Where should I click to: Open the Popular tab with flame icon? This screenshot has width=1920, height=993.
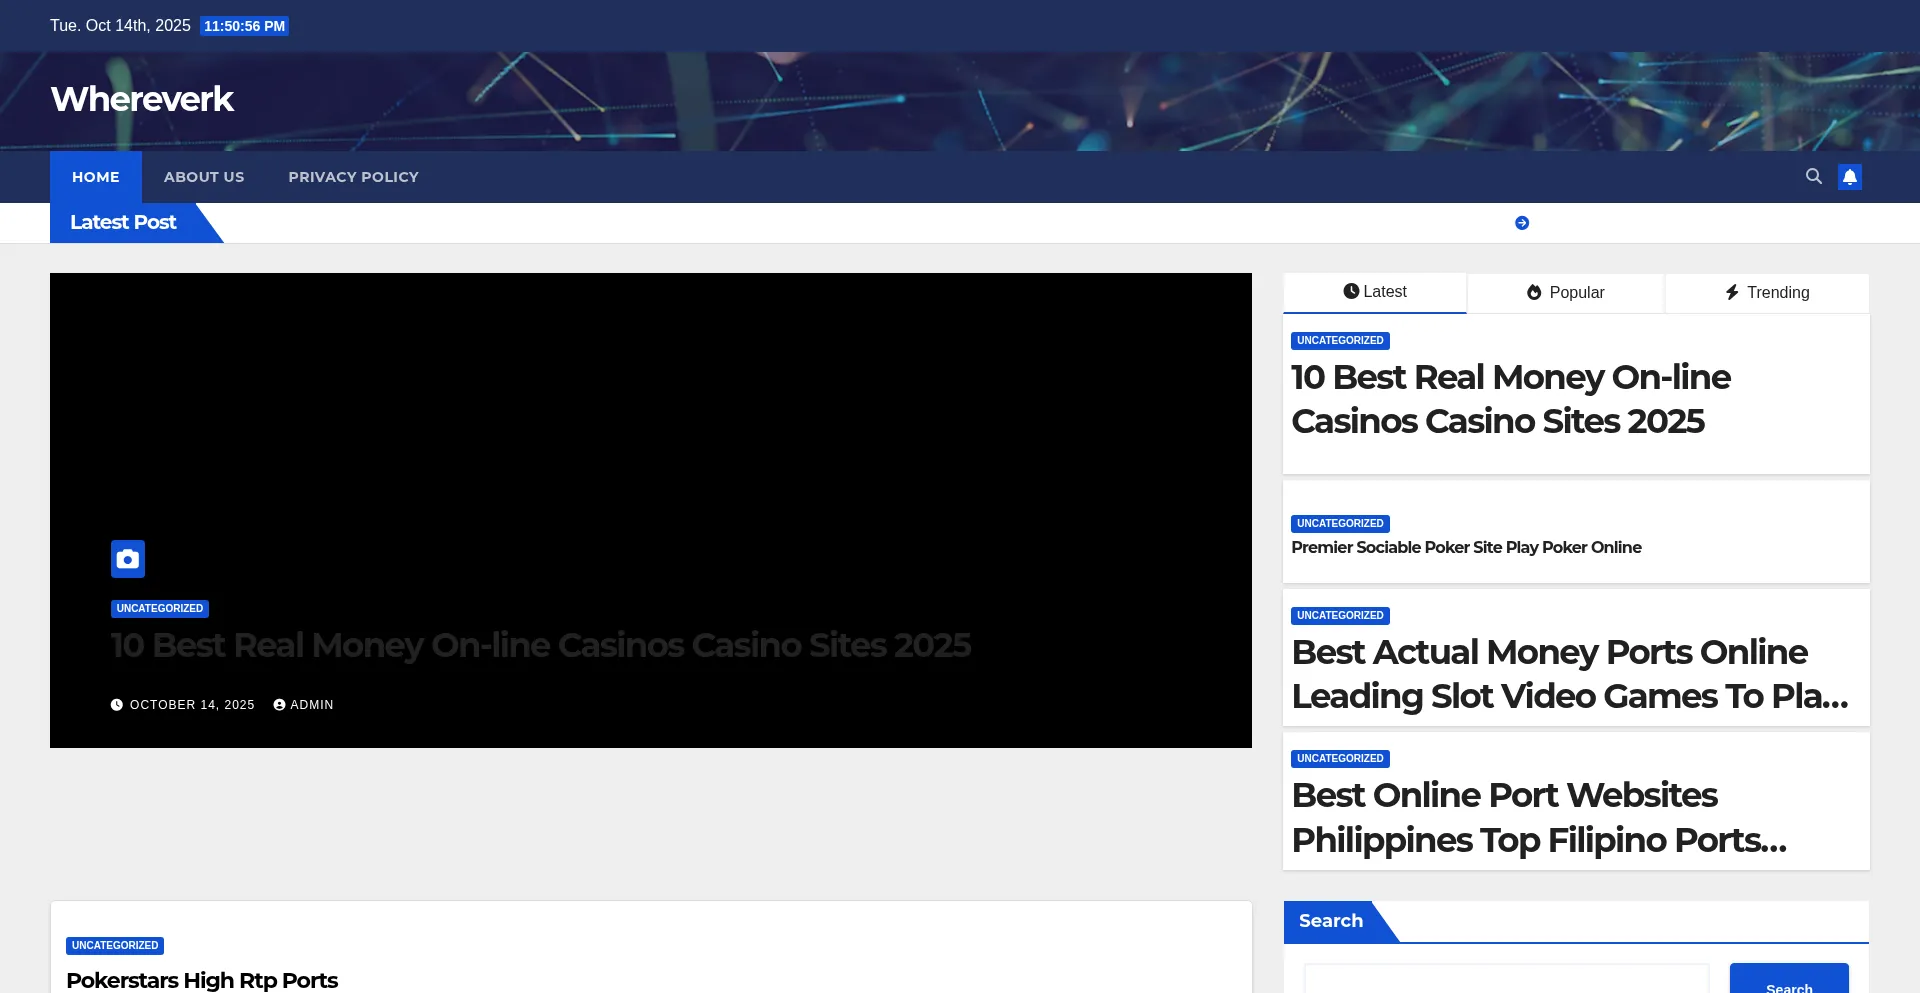pos(1565,293)
